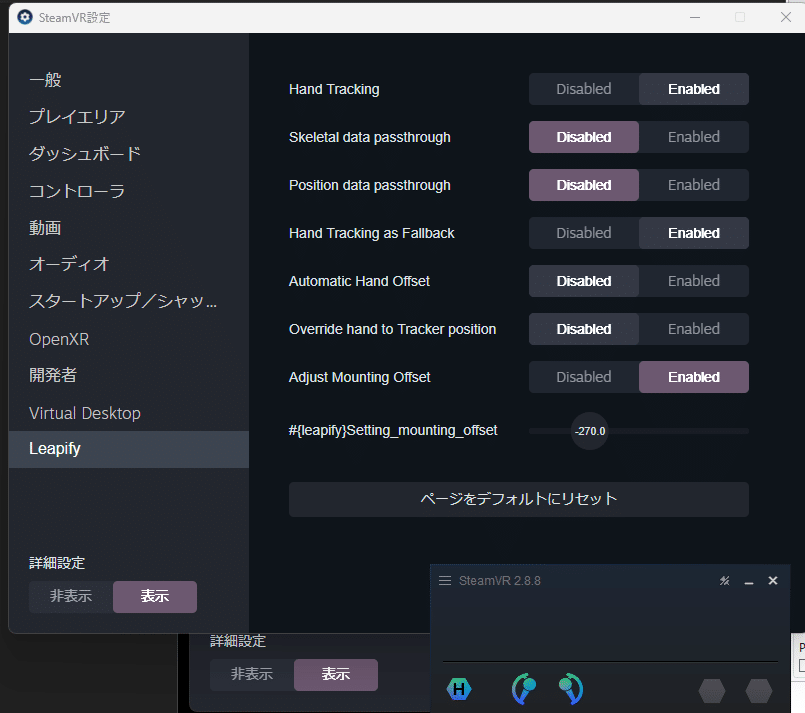Screen dimensions: 805x713
Task: Minimize the SteamVR 2.8.8 status window
Action: point(749,582)
